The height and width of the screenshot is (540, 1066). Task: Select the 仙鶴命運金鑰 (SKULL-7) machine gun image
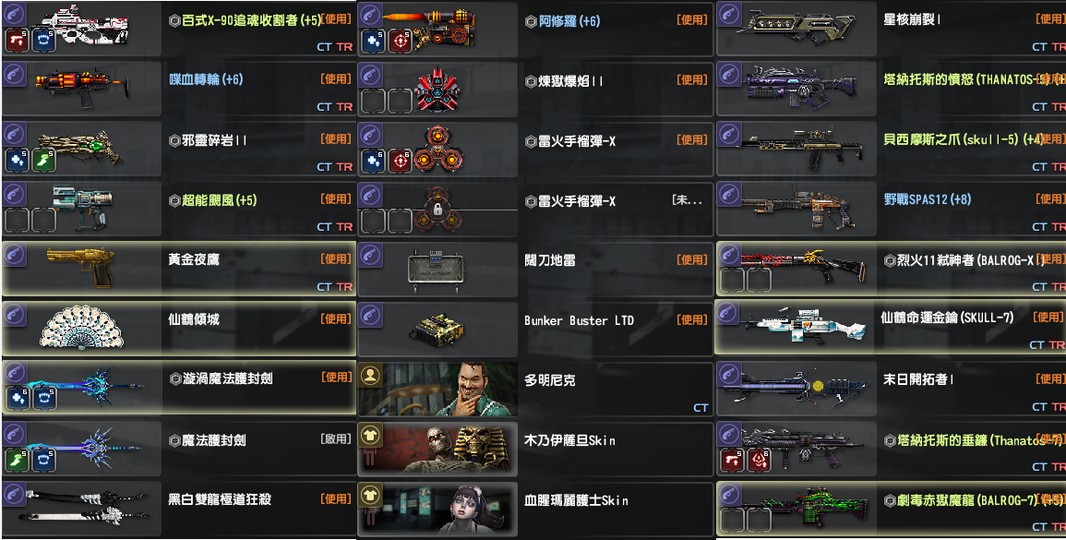806,328
